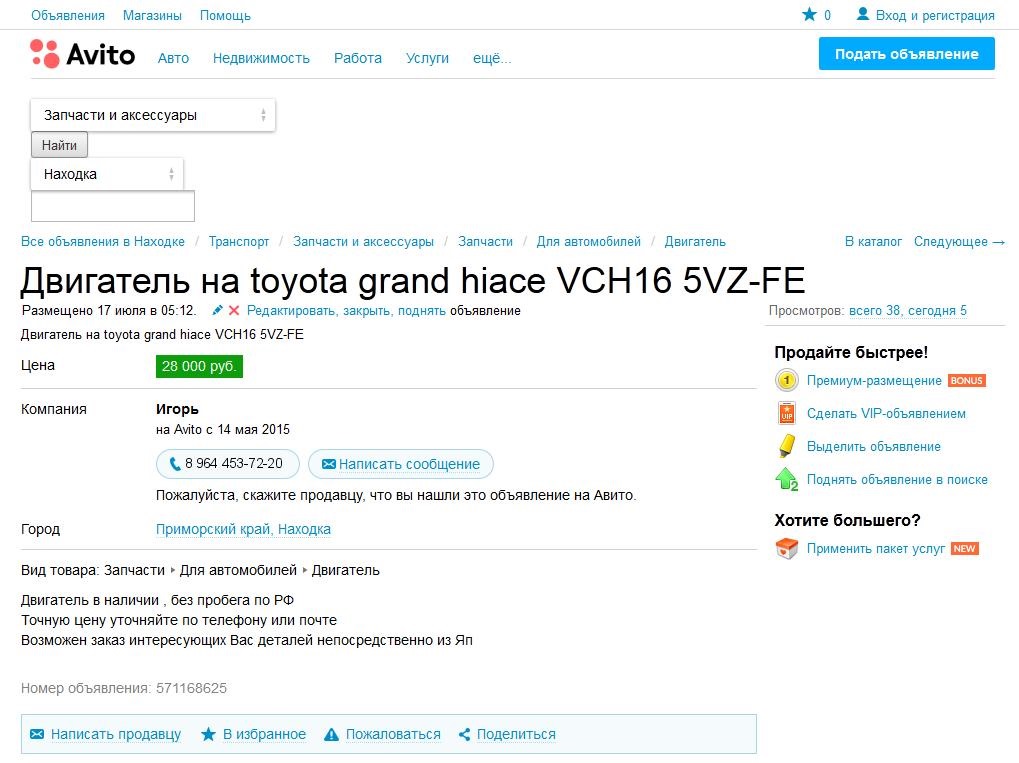This screenshot has height=763, width=1019.
Task: Click the yellow highlighter icon
Action: pos(786,446)
